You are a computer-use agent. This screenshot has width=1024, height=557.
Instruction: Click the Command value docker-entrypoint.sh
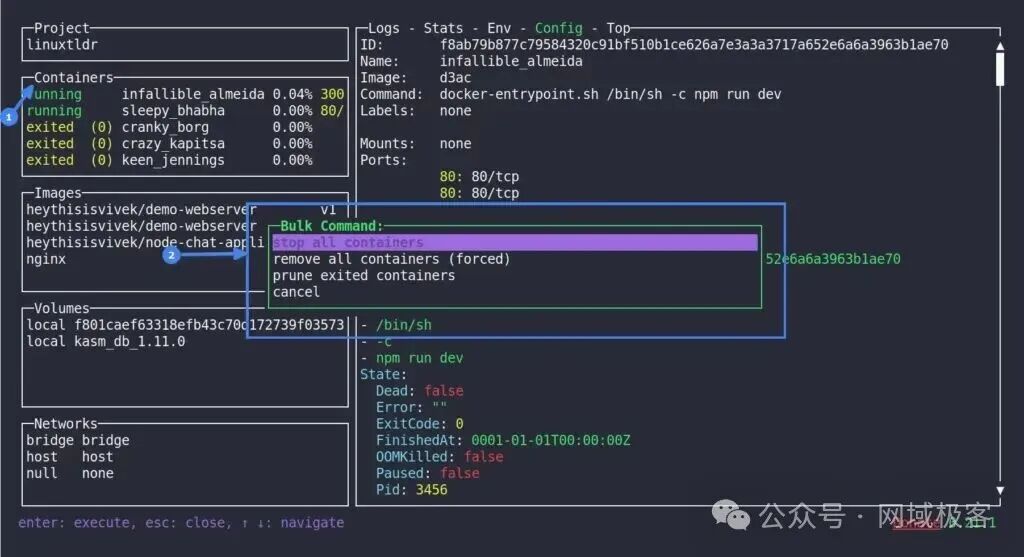610,94
